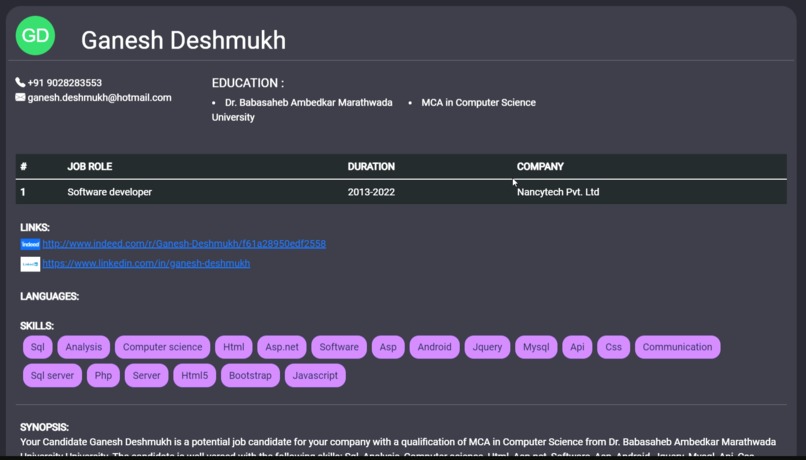Select the Sql skill tag

click(x=38, y=347)
